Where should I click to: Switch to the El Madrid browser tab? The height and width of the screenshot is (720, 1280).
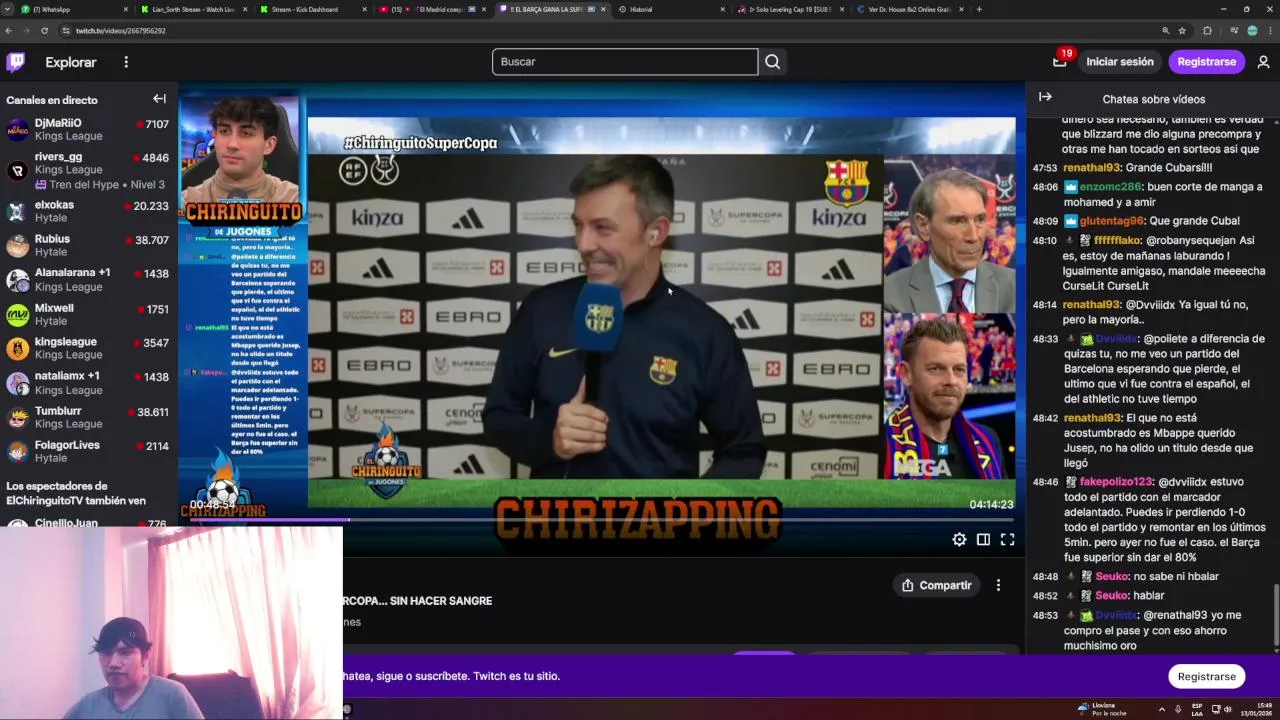(x=430, y=9)
